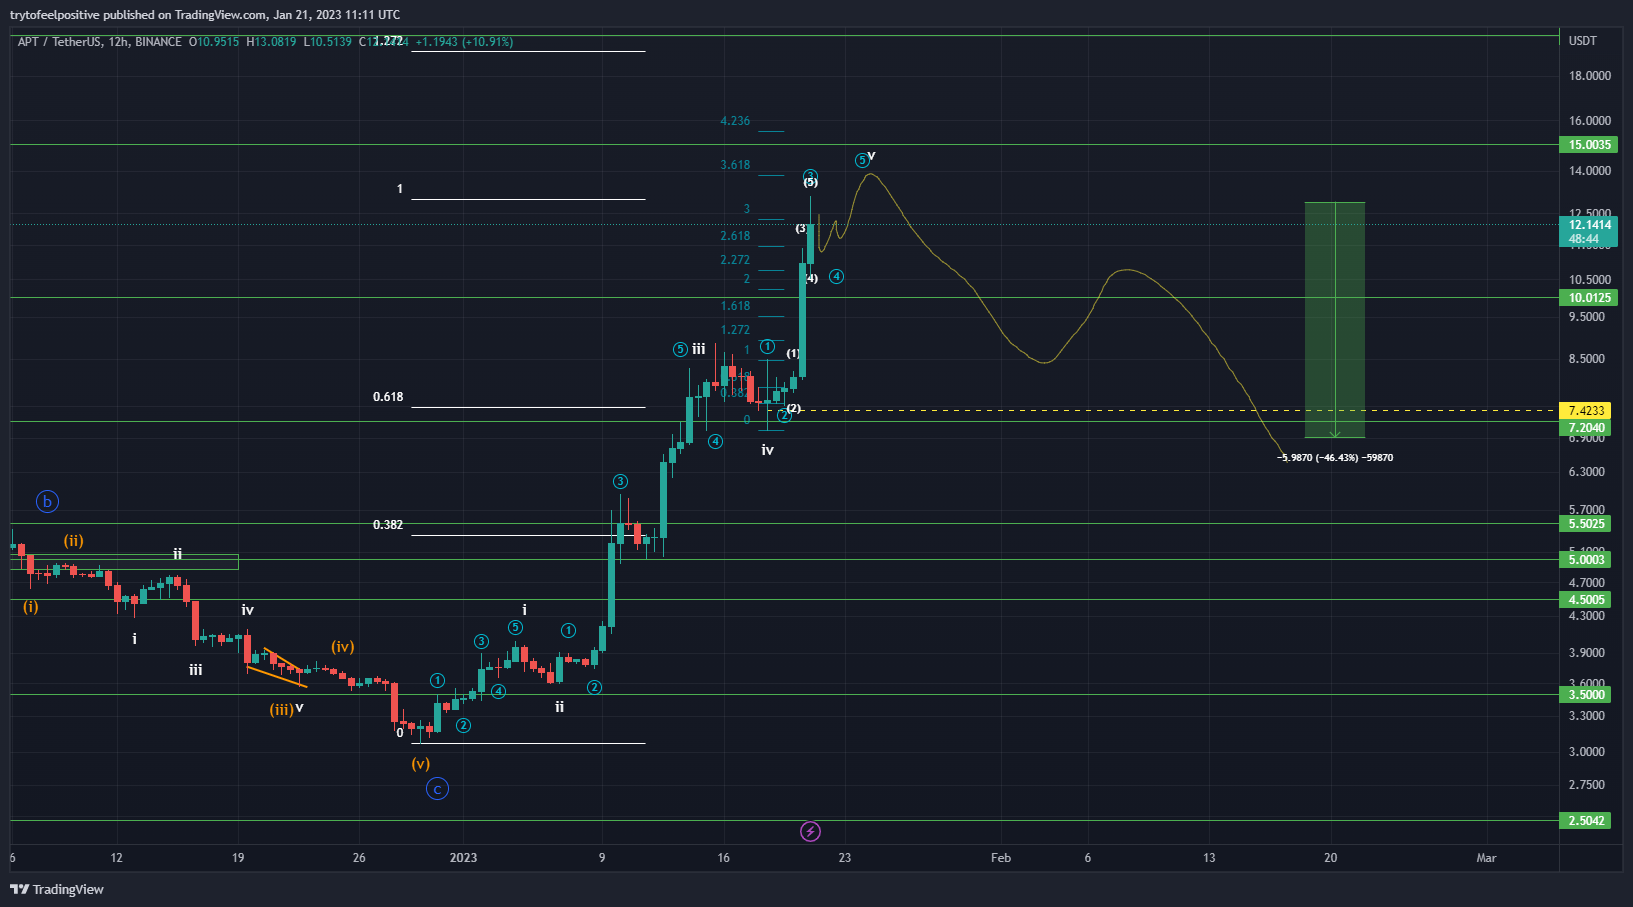Screen dimensions: 1633x907
Task: Click the orange (v) wave label
Action: pyautogui.click(x=421, y=764)
